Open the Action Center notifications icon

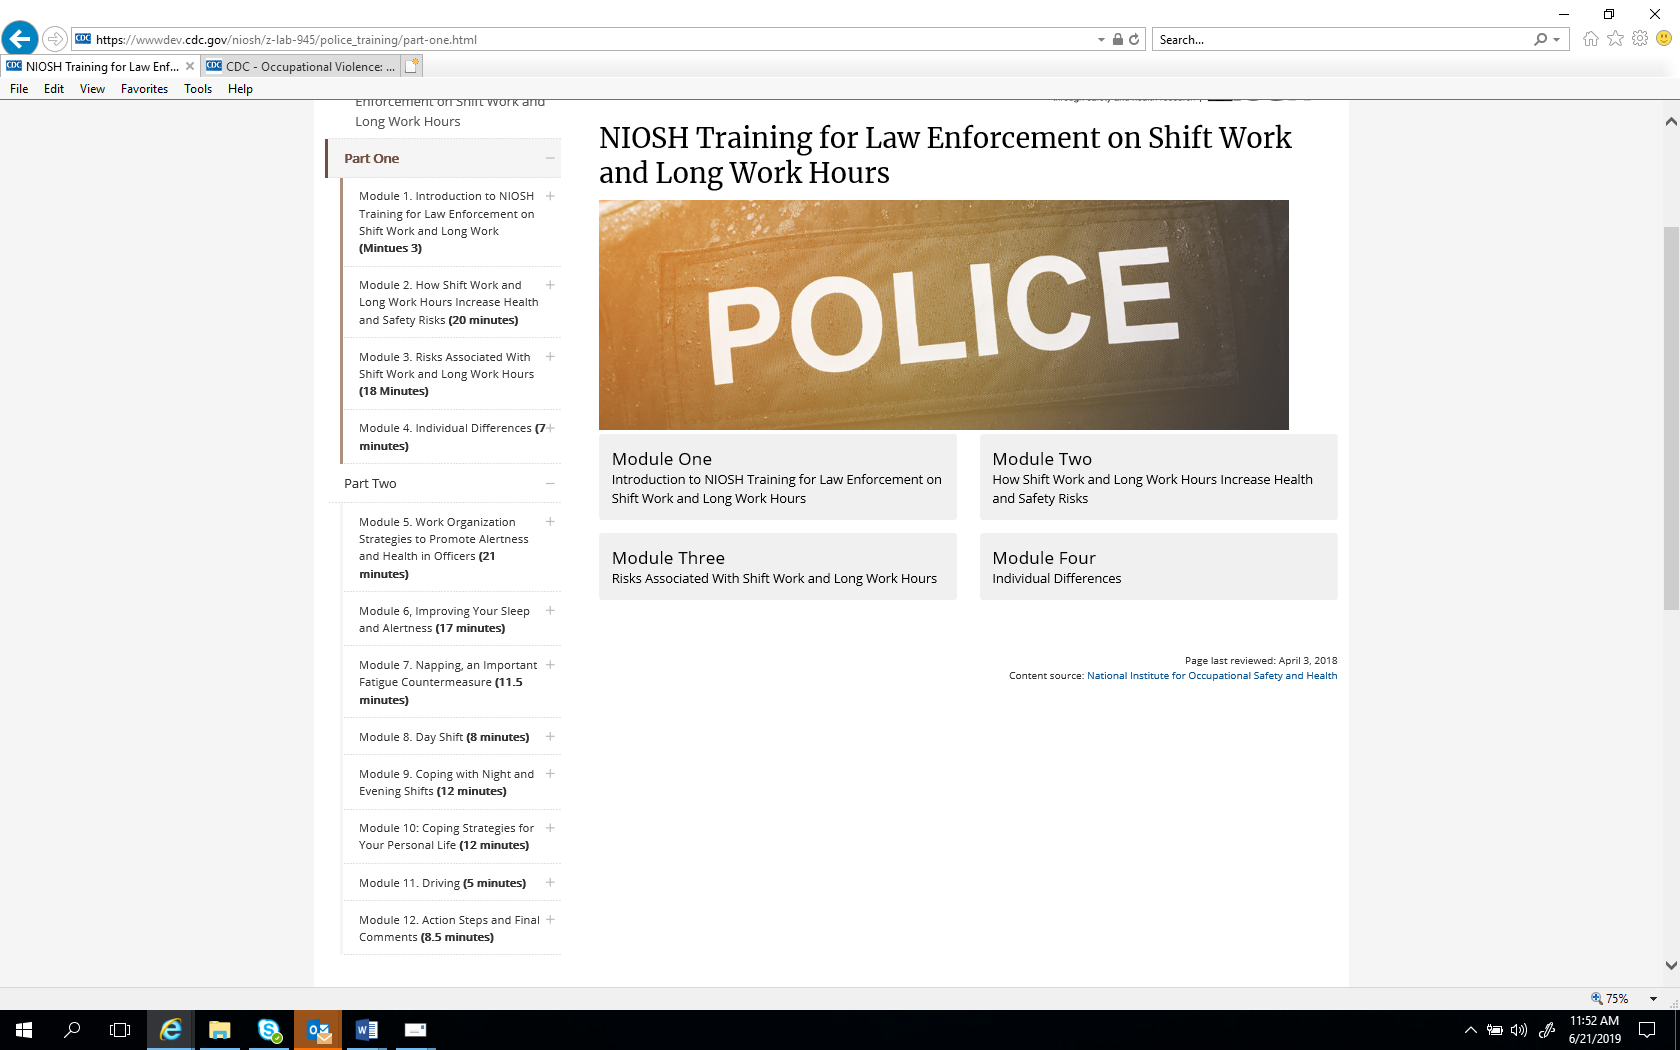coord(1647,1030)
